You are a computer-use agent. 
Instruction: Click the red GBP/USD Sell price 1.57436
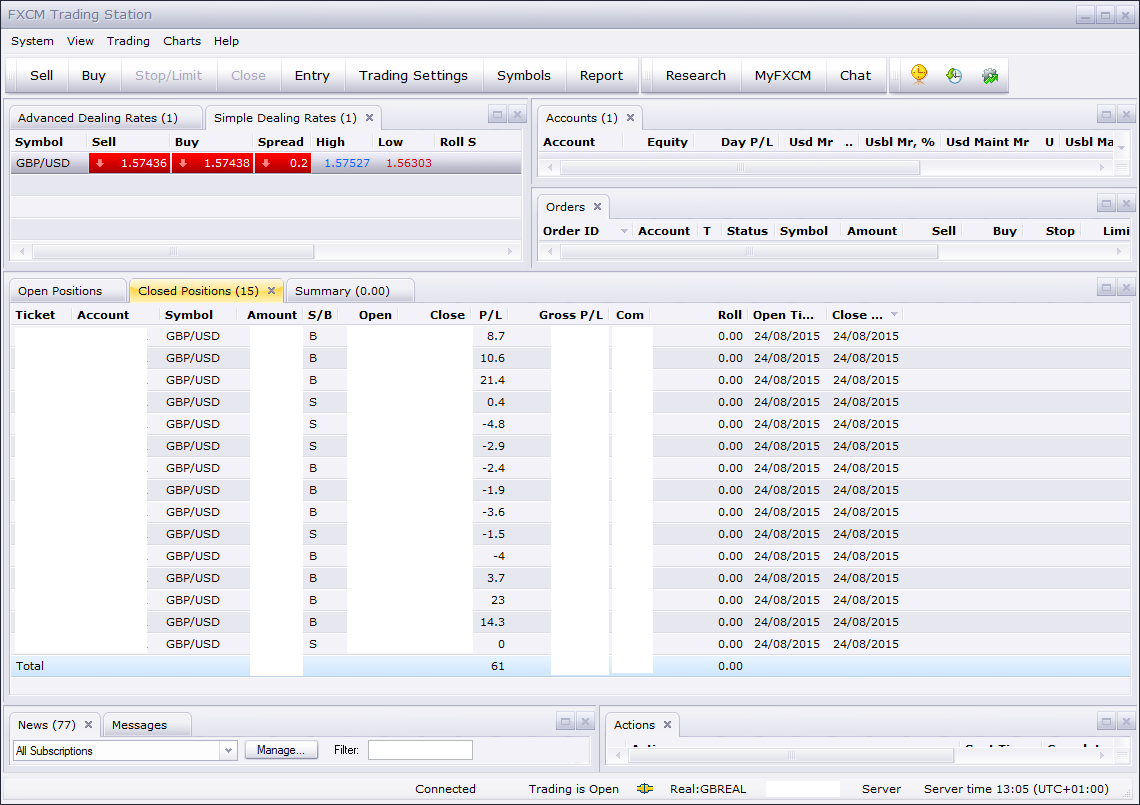pos(129,163)
